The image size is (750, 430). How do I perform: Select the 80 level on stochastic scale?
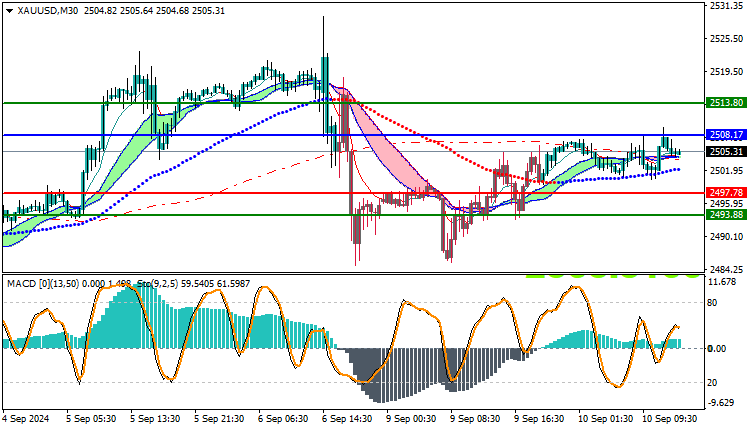click(712, 303)
